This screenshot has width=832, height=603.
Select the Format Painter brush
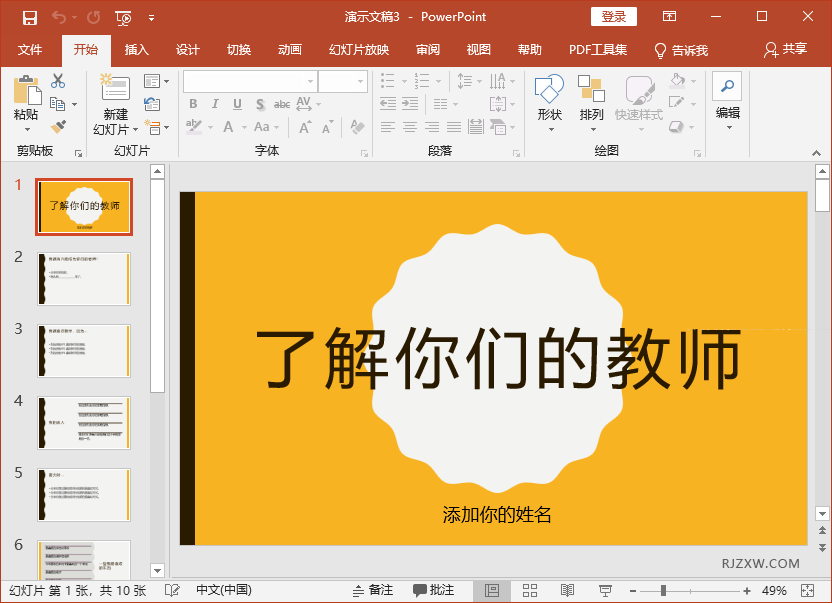(58, 127)
